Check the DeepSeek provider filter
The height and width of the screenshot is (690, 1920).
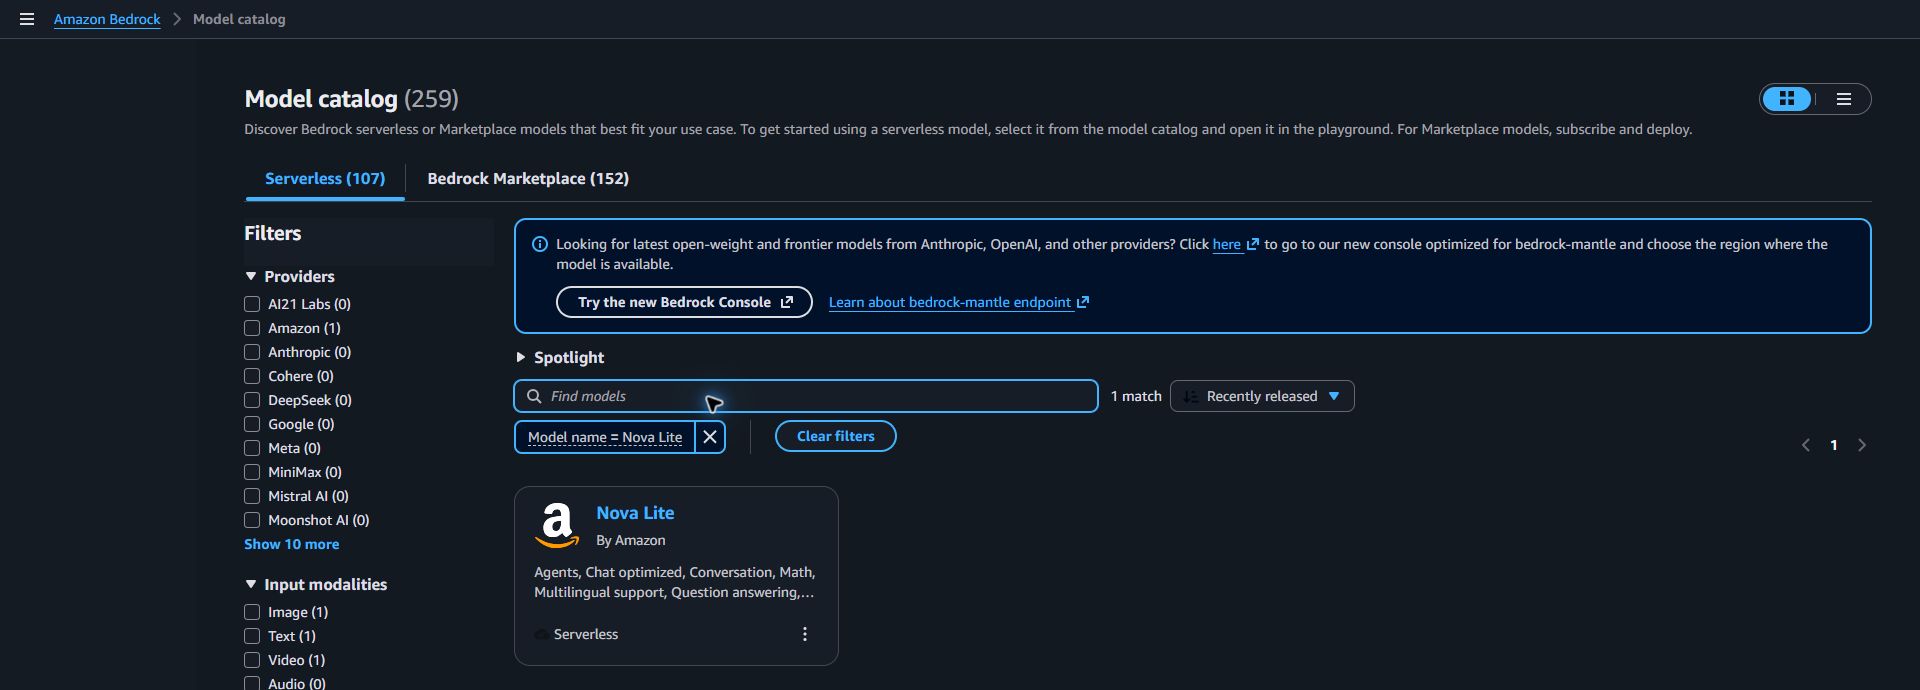(252, 400)
